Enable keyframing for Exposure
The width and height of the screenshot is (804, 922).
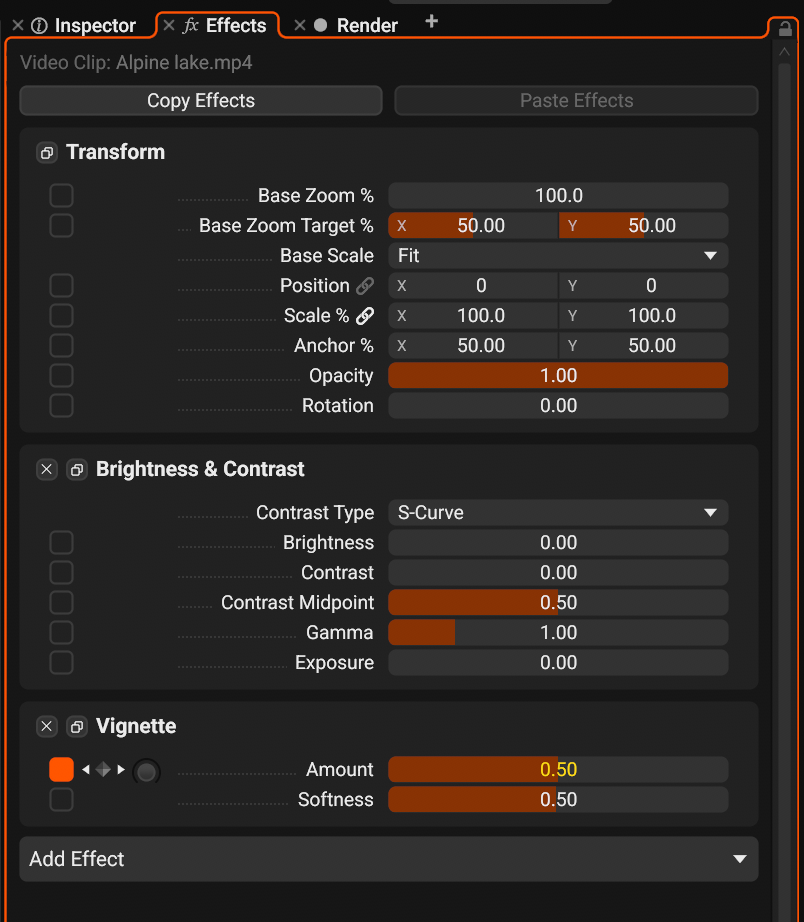point(61,662)
